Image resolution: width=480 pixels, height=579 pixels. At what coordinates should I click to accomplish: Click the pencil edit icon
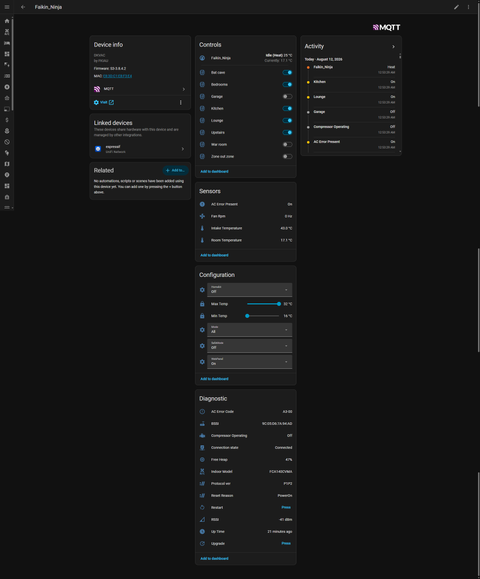(456, 7)
